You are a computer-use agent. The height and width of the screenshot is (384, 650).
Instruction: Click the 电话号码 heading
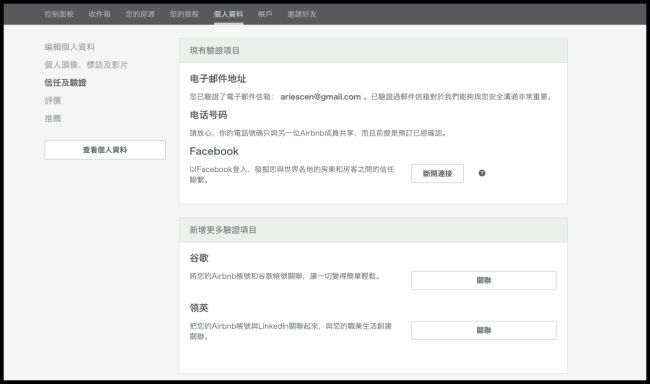[208, 115]
